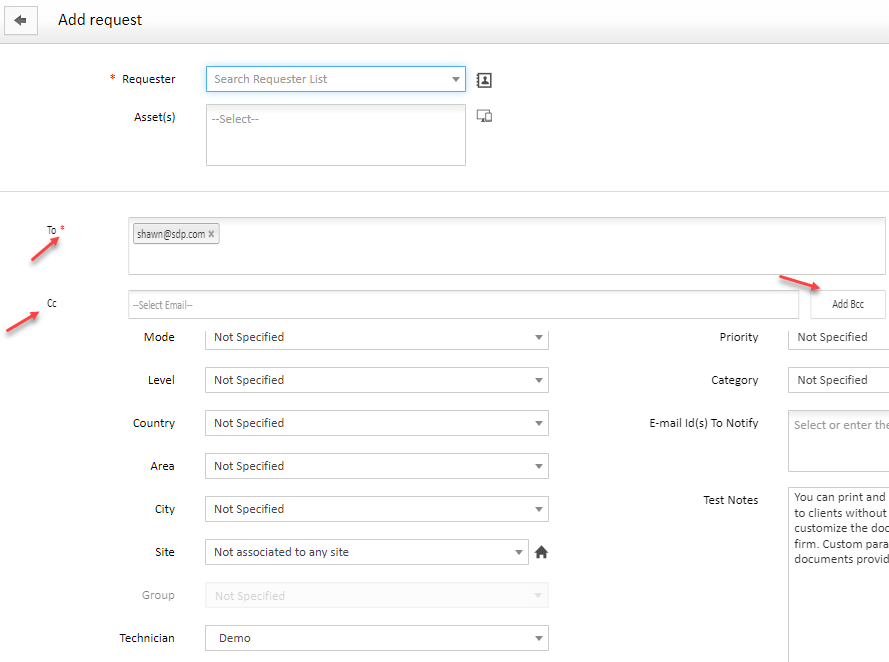
Task: Open the Site dropdown
Action: (x=366, y=552)
